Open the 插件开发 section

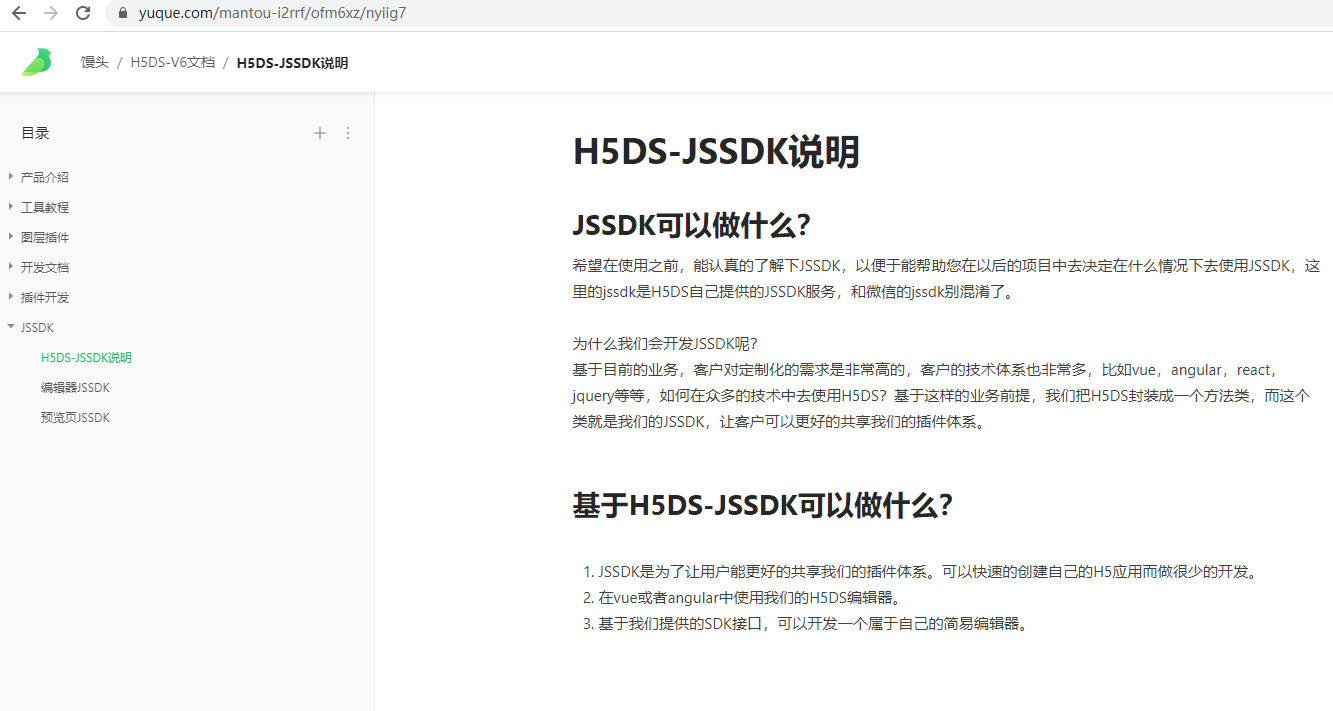tap(45, 297)
